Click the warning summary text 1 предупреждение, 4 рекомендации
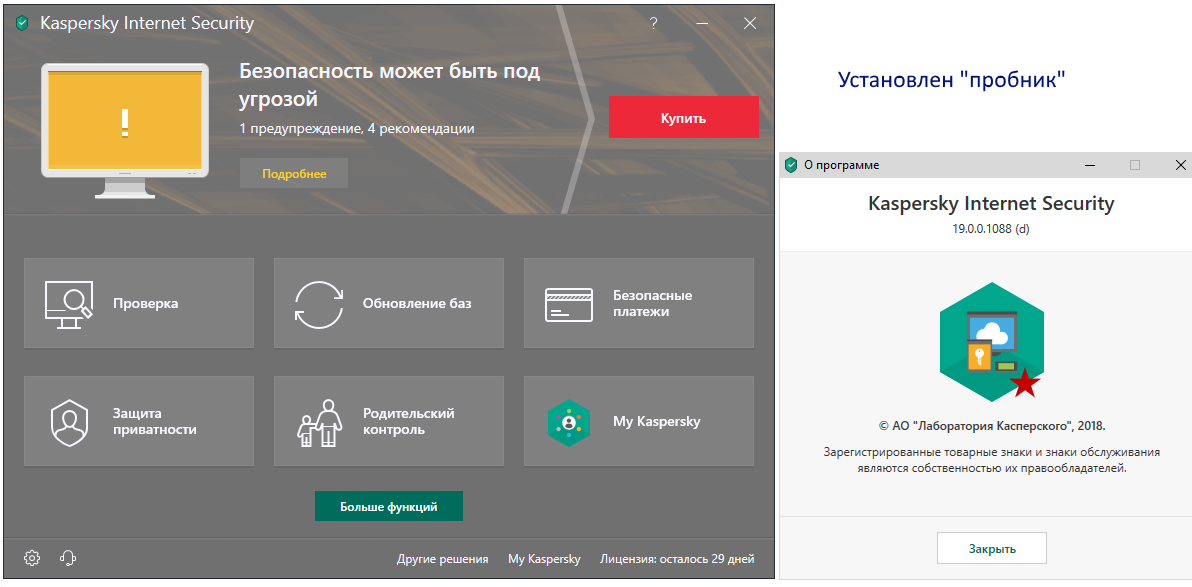 pyautogui.click(x=357, y=129)
